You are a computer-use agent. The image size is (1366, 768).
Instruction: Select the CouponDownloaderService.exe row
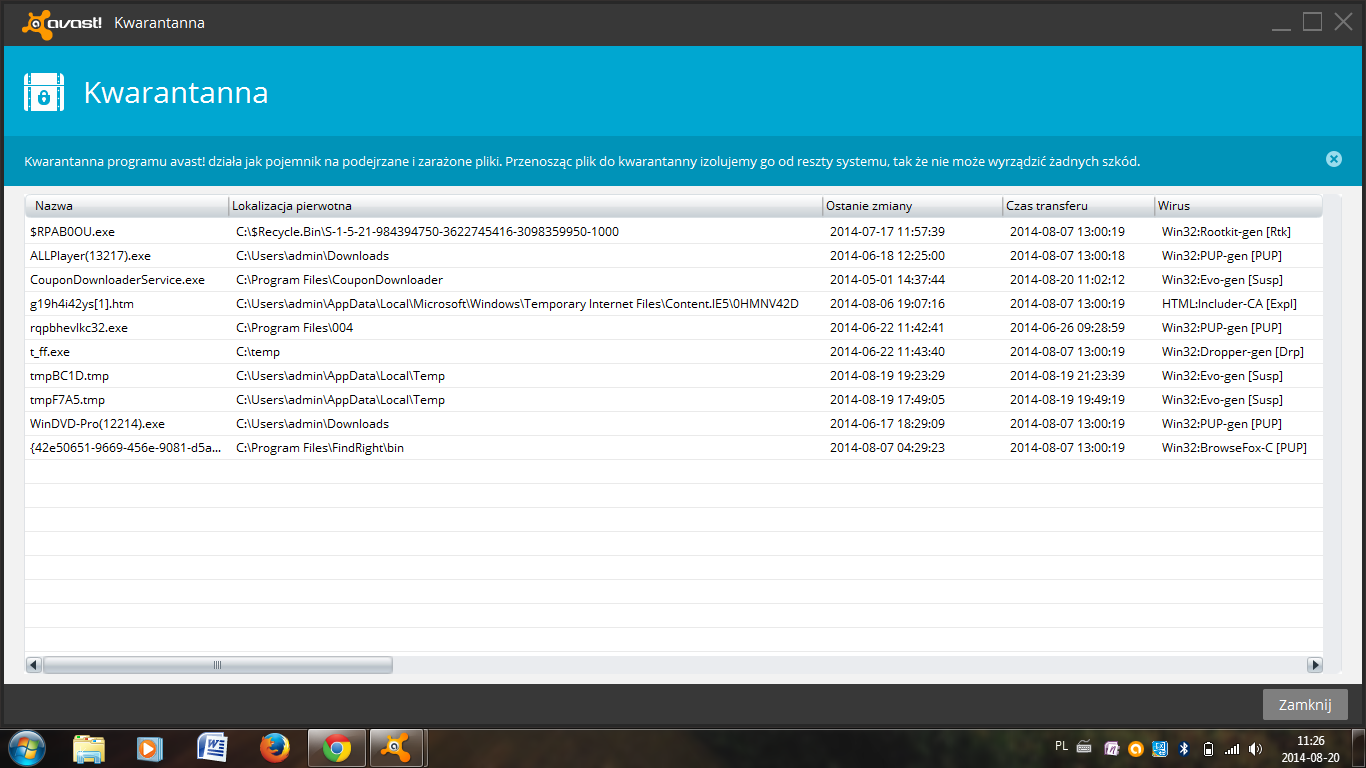coord(118,280)
